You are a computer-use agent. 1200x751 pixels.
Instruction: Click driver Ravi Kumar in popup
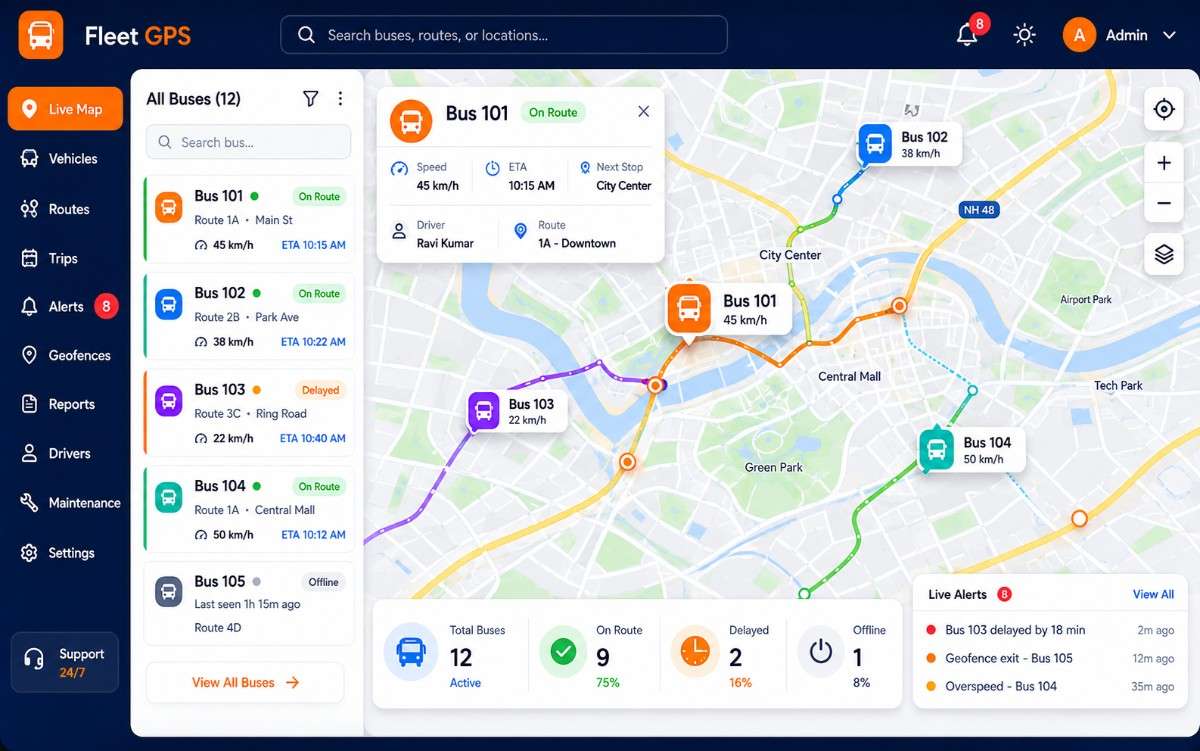click(x=445, y=243)
